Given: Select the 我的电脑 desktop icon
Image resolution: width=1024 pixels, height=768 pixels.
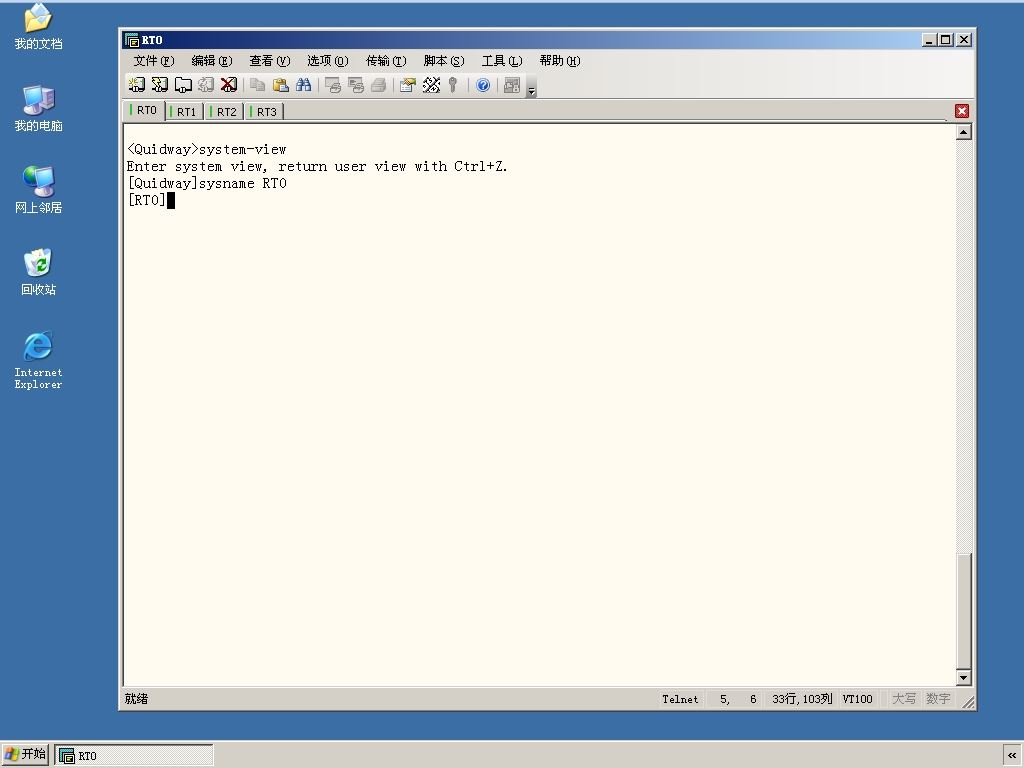Looking at the screenshot, I should tap(39, 108).
